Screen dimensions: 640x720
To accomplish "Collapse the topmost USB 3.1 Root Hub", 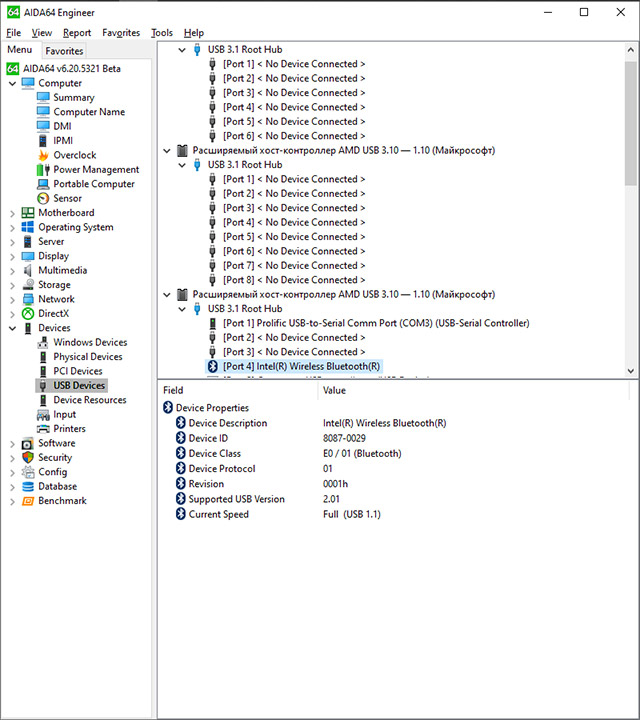I will click(182, 50).
